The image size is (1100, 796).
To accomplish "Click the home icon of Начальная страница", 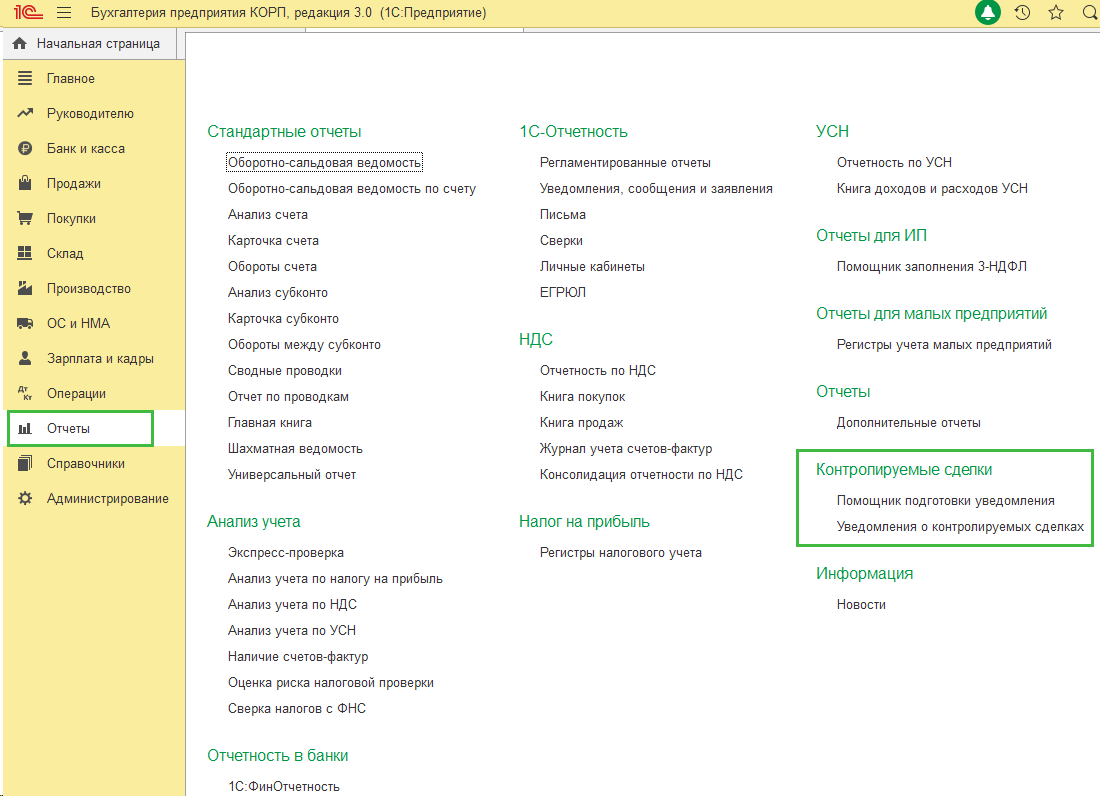I will pyautogui.click(x=20, y=43).
